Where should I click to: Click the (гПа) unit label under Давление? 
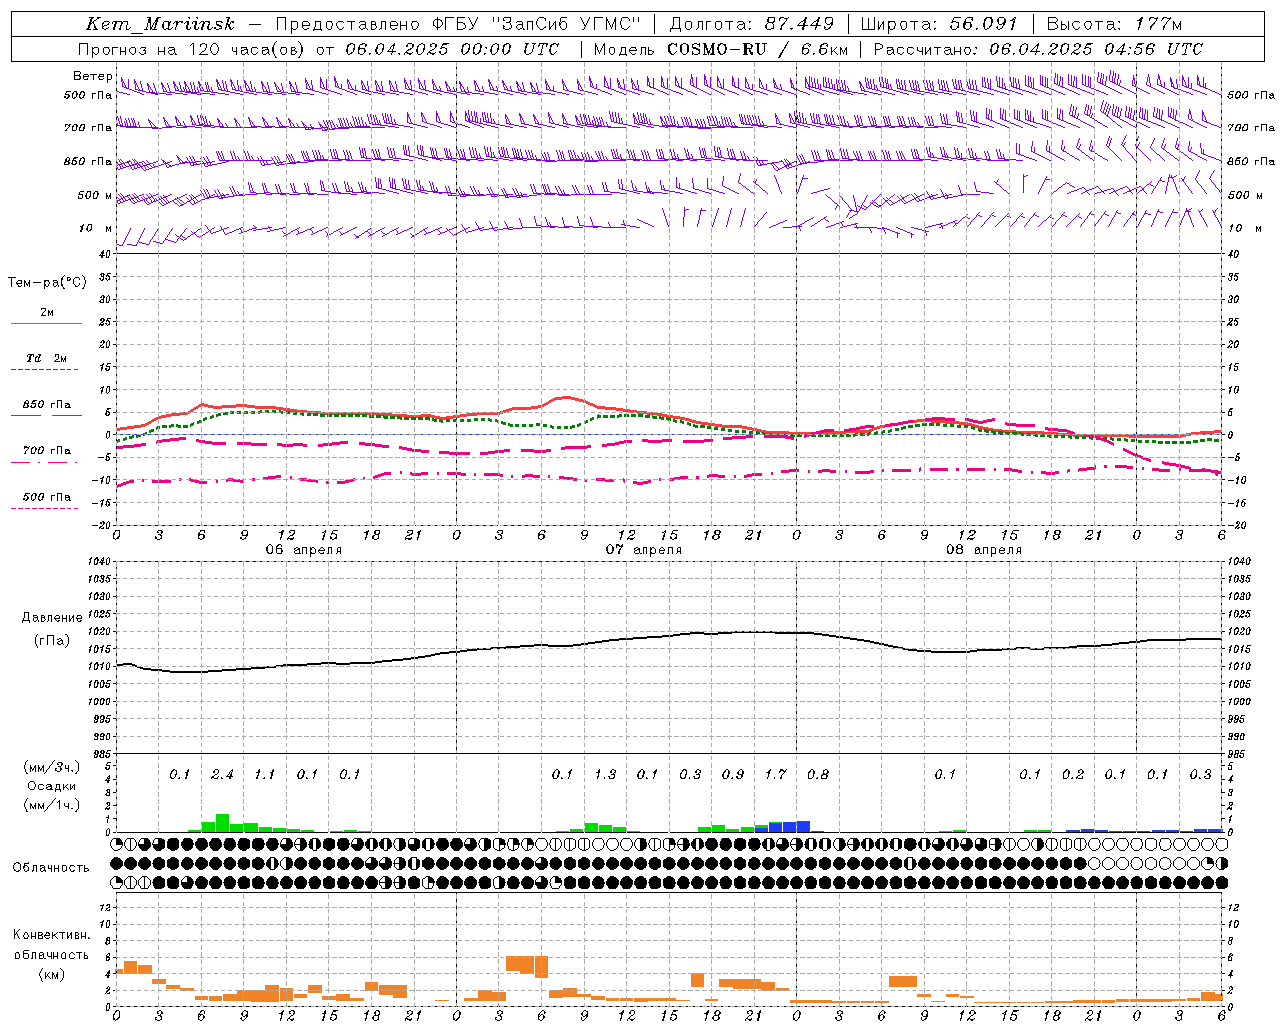point(52,640)
